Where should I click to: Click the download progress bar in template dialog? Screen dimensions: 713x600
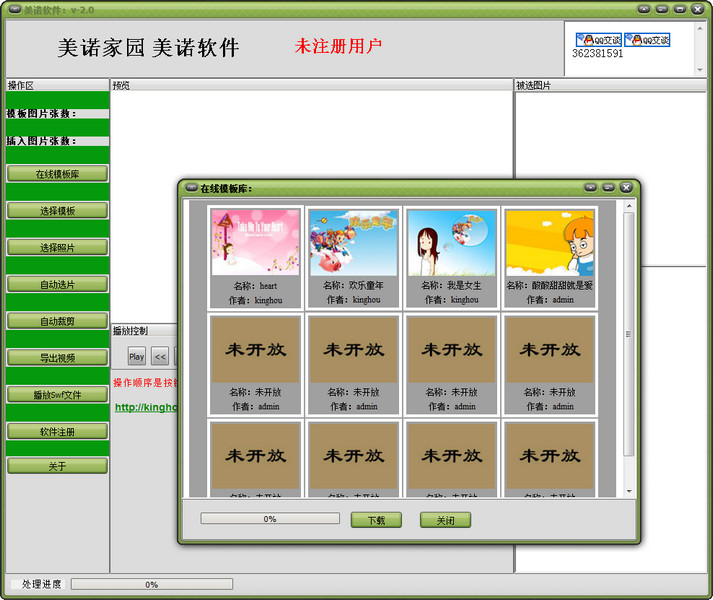coord(270,519)
